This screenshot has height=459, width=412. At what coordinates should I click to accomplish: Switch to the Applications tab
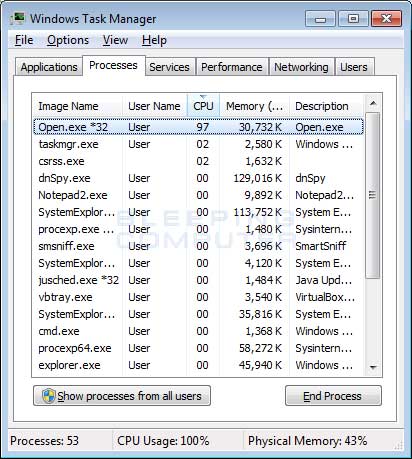click(x=49, y=67)
